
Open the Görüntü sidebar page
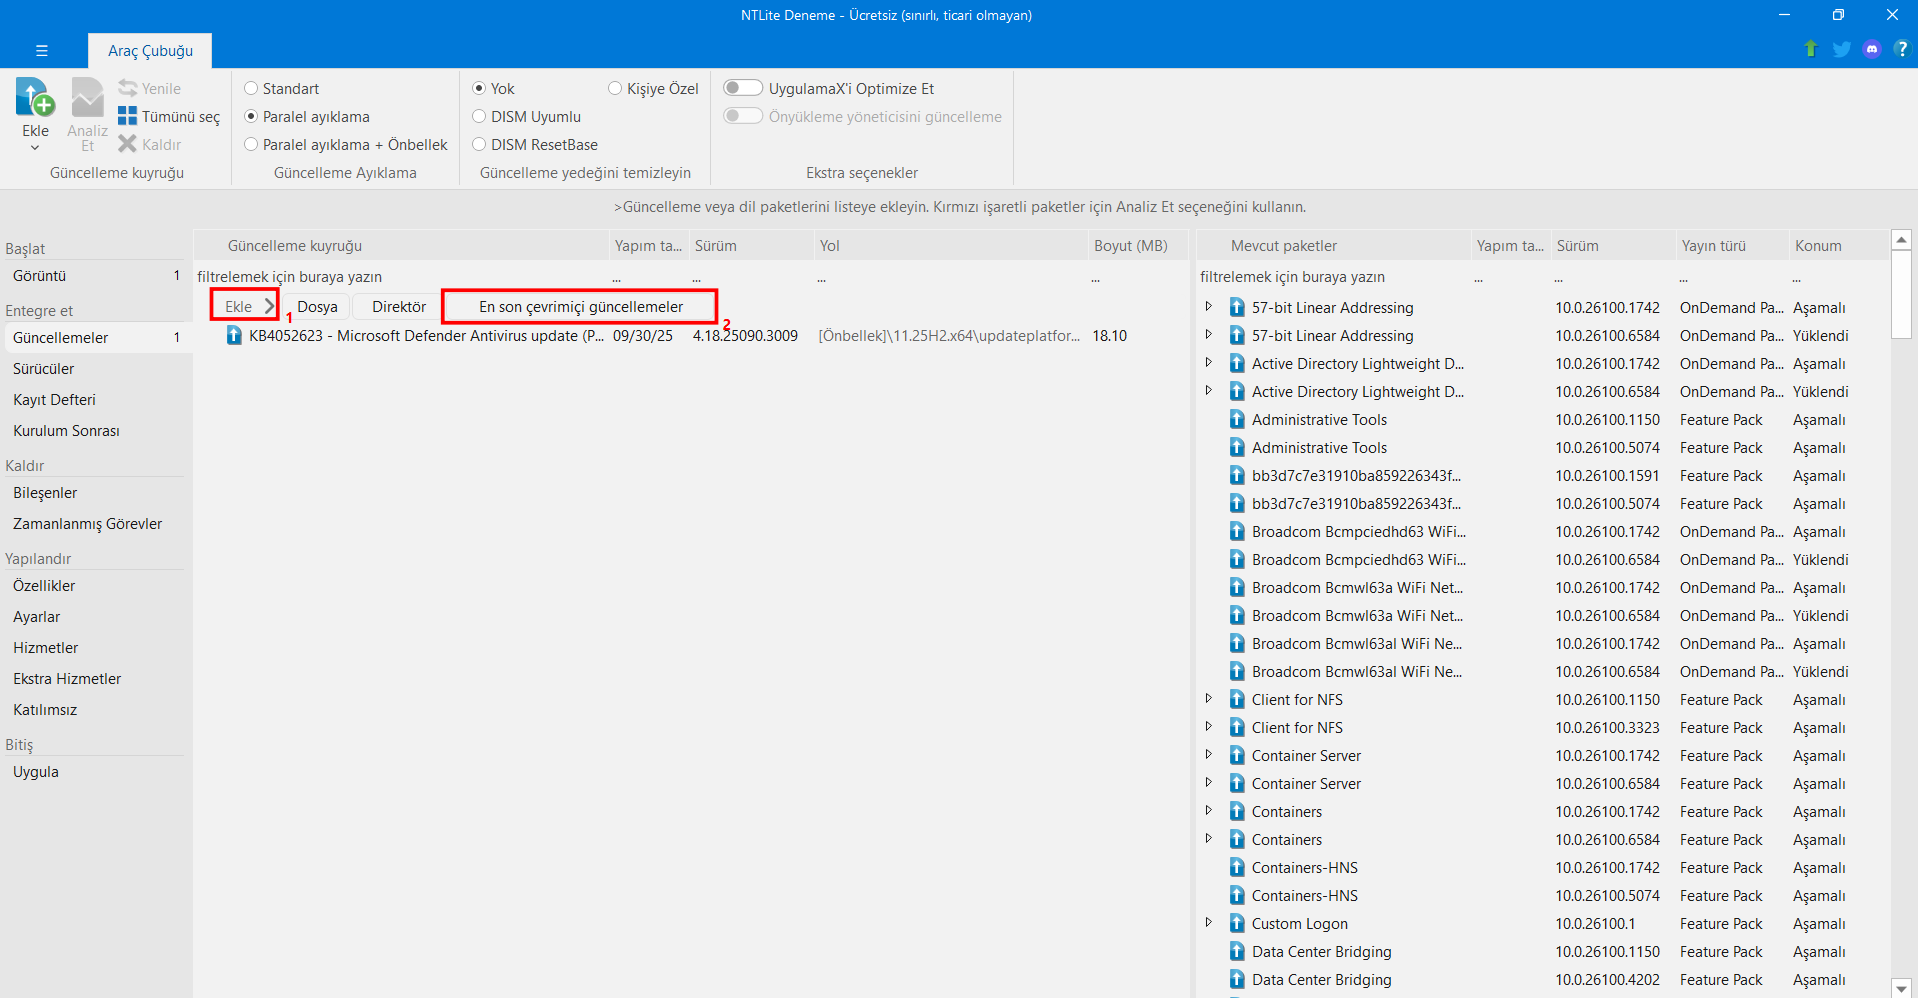(96, 276)
